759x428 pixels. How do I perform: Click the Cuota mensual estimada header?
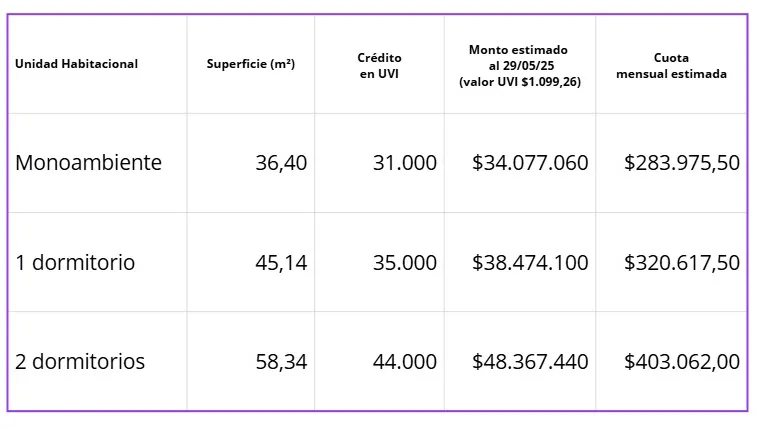(x=671, y=66)
